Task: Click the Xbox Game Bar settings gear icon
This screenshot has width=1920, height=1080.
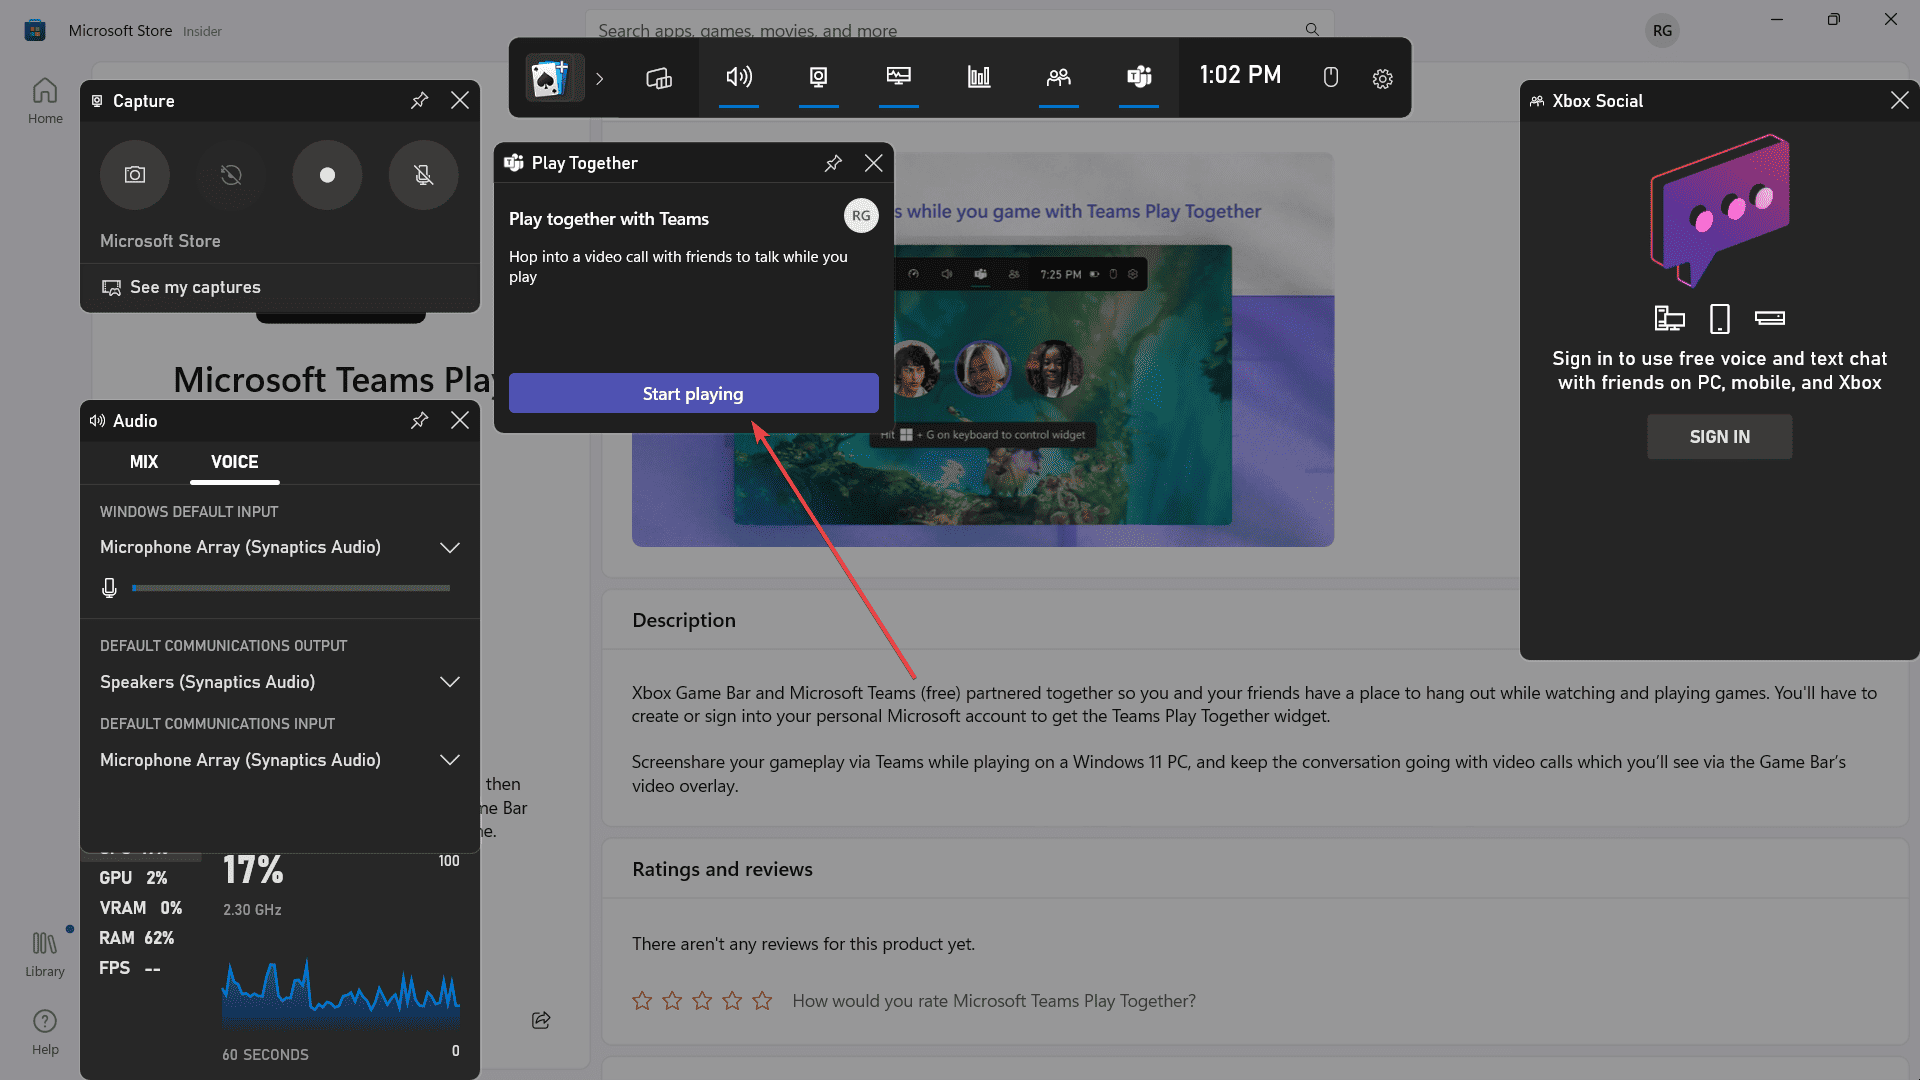Action: (1382, 76)
